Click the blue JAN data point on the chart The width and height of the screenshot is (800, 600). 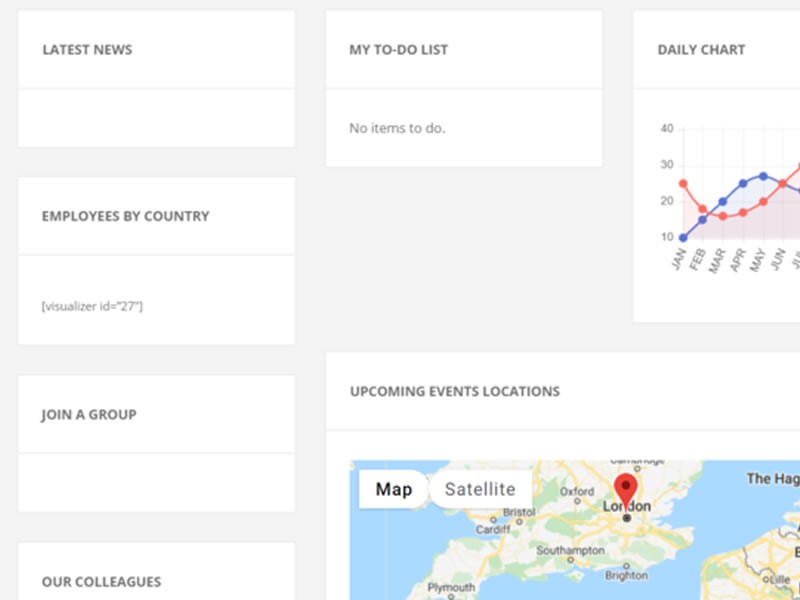[683, 237]
